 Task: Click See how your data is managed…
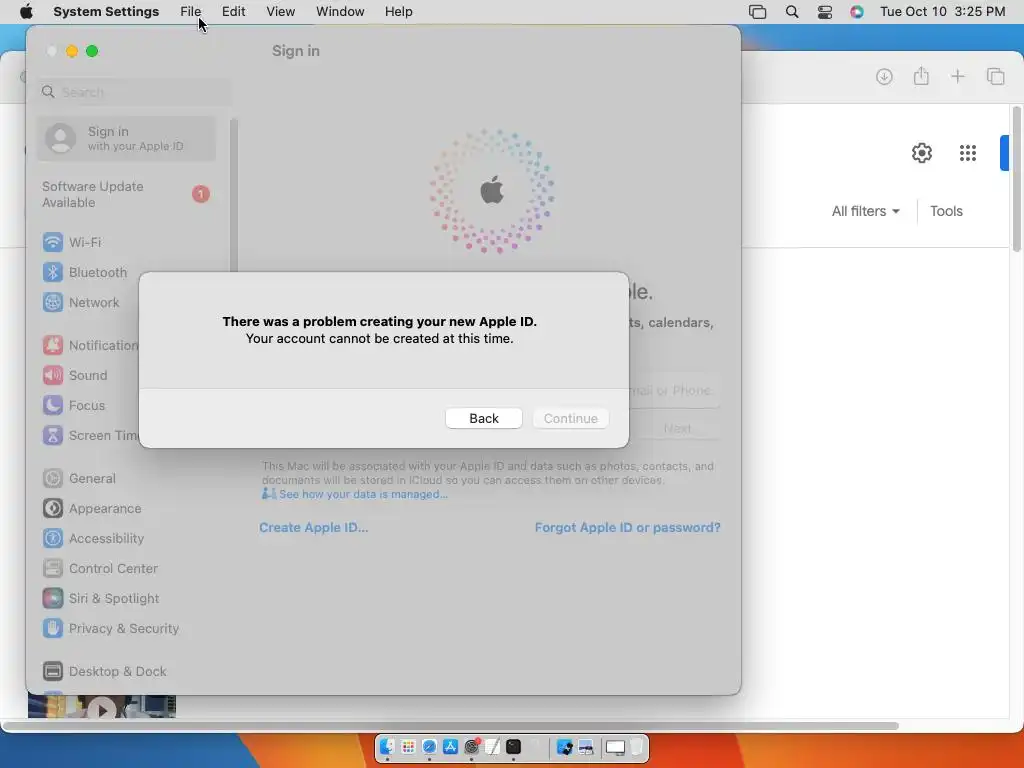tap(363, 494)
